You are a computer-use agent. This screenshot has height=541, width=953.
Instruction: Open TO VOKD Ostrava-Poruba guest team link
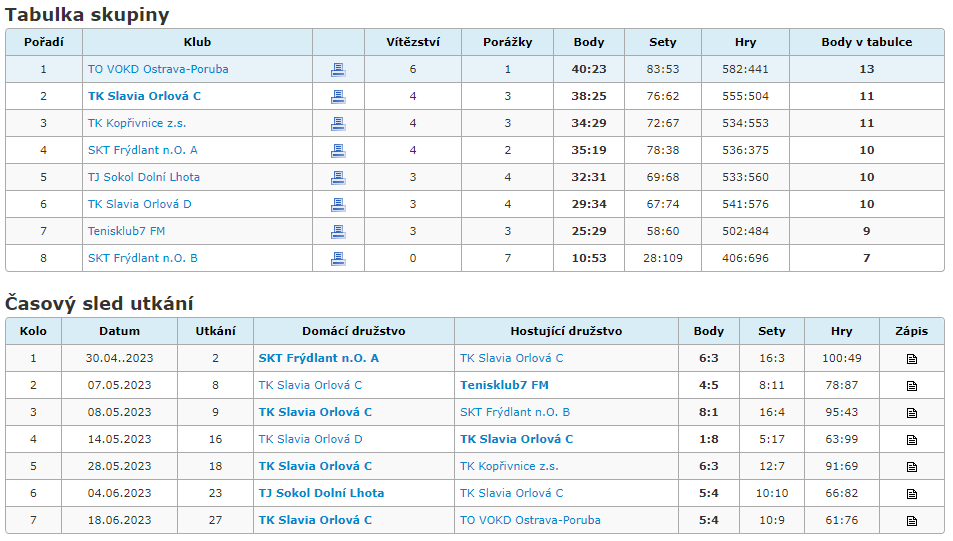(530, 520)
